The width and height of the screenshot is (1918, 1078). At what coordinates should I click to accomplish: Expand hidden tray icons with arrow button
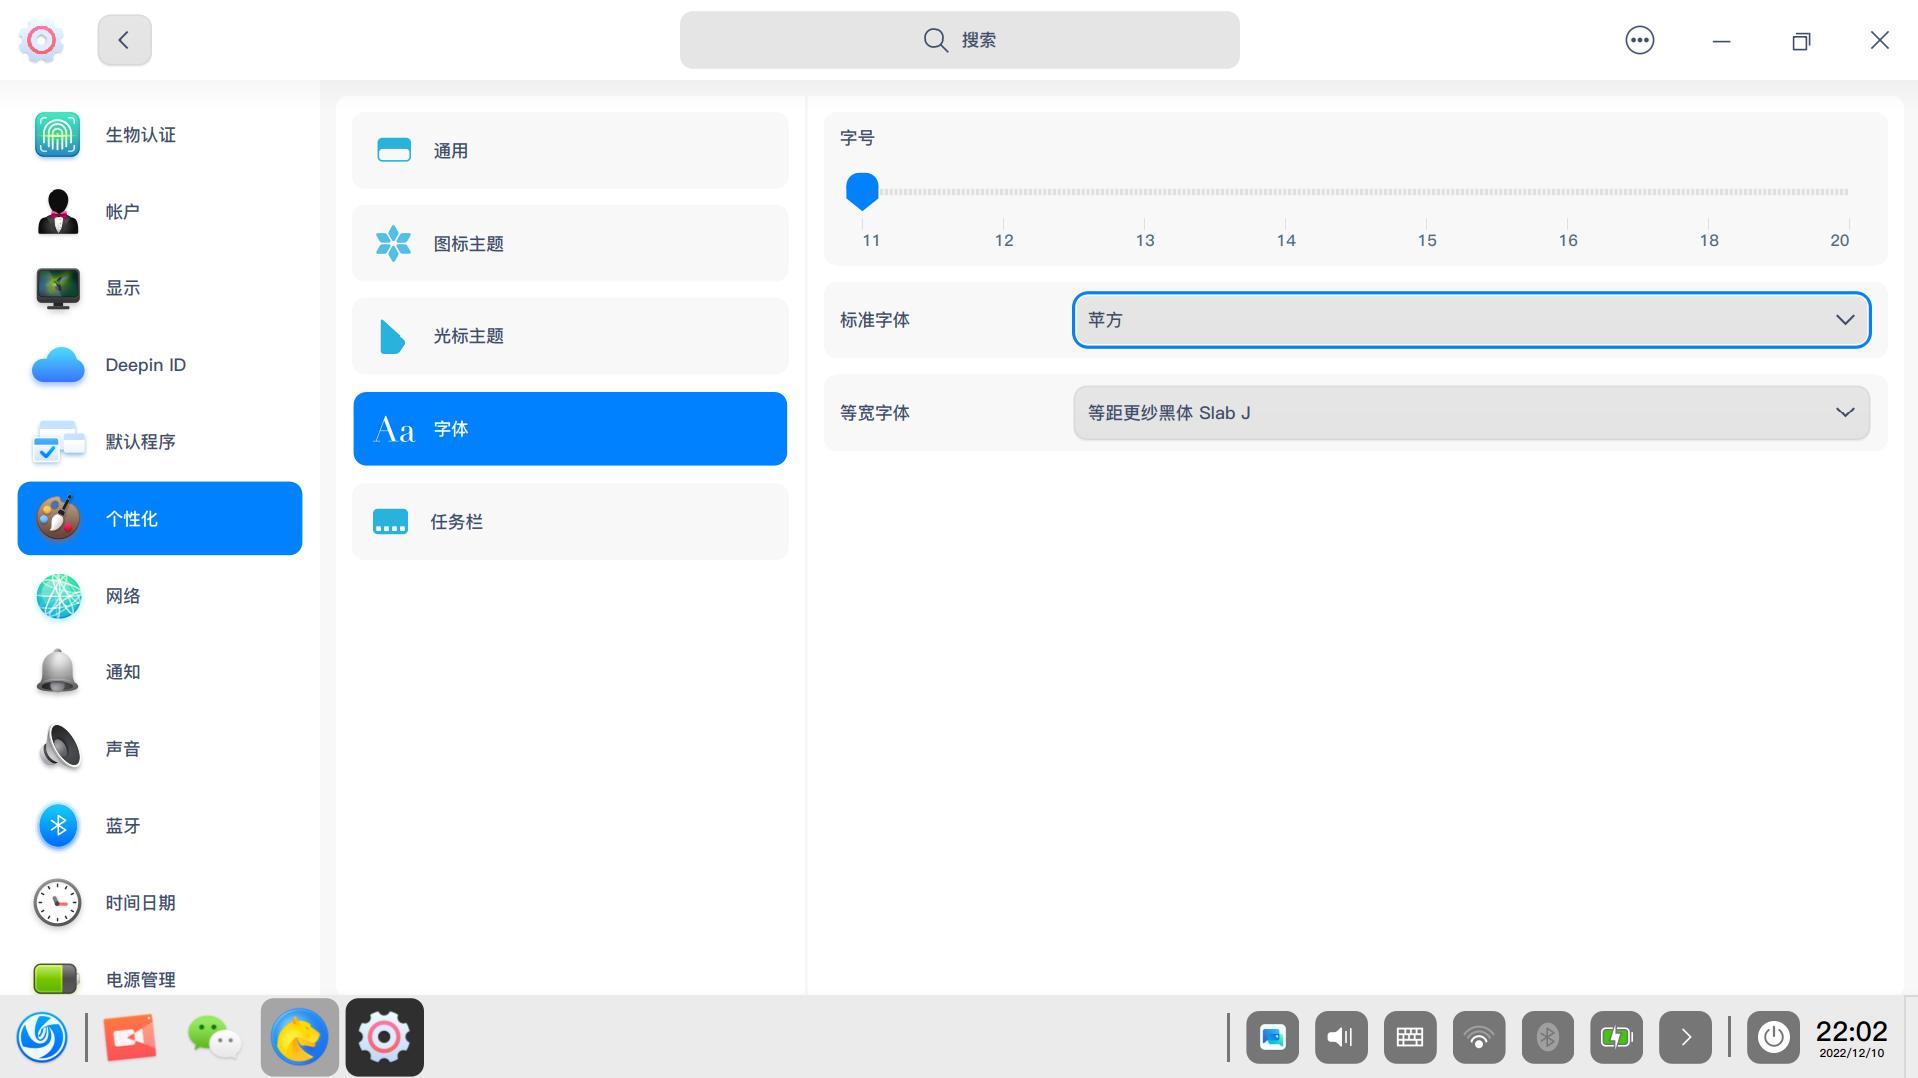[x=1685, y=1037]
